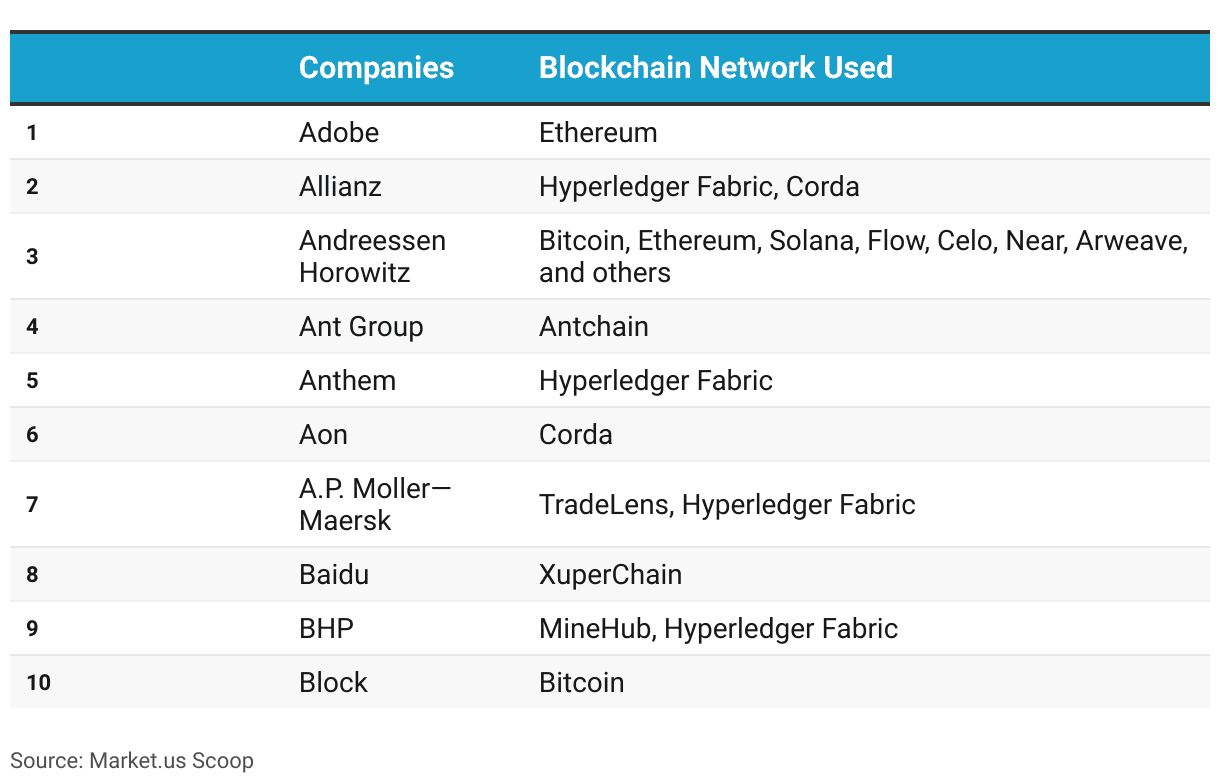Click the TradeLens, Hyperledger Fabric cell
Screen dimensions: 1220x784
tap(727, 505)
